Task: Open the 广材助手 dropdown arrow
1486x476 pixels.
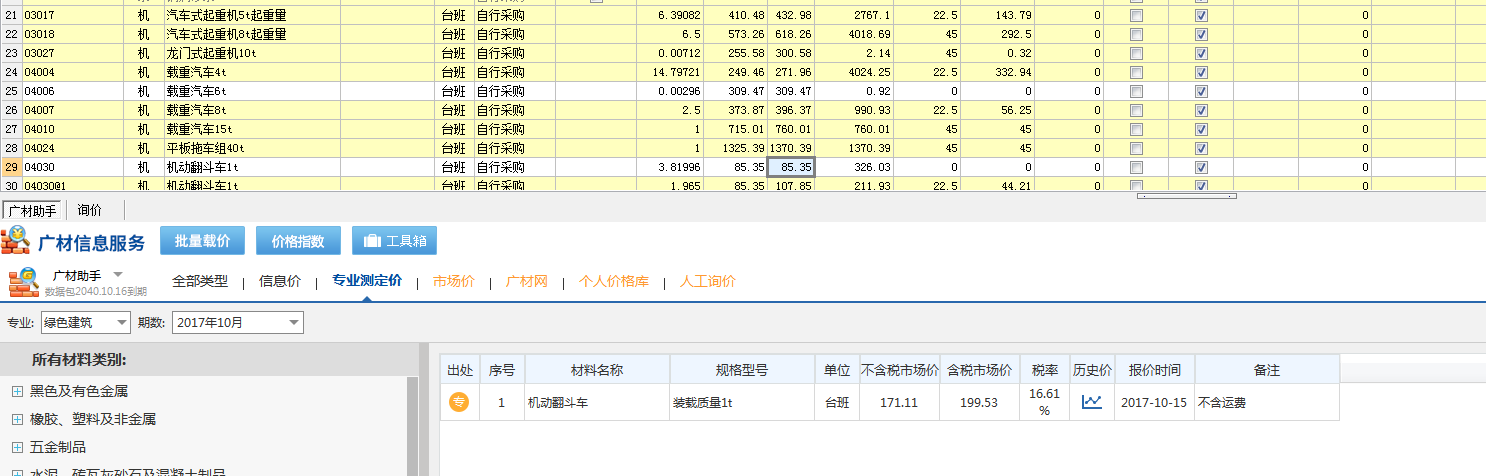Action: pos(117,274)
